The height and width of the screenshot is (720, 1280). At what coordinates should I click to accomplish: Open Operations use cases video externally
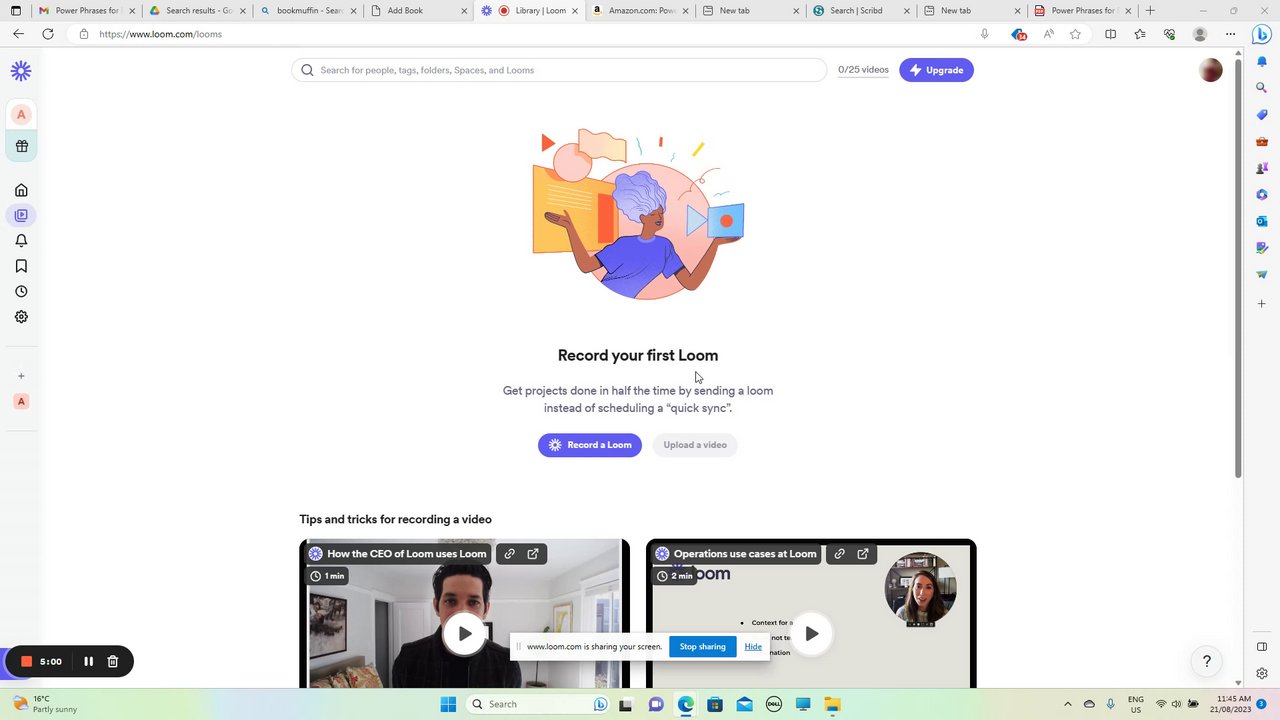(x=863, y=554)
